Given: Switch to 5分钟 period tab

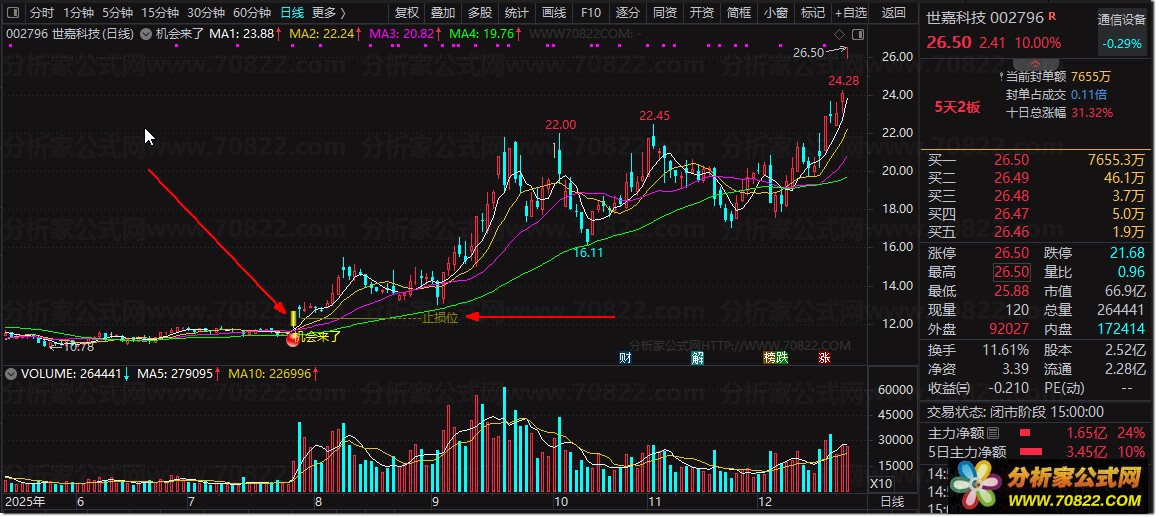Looking at the screenshot, I should (x=117, y=13).
